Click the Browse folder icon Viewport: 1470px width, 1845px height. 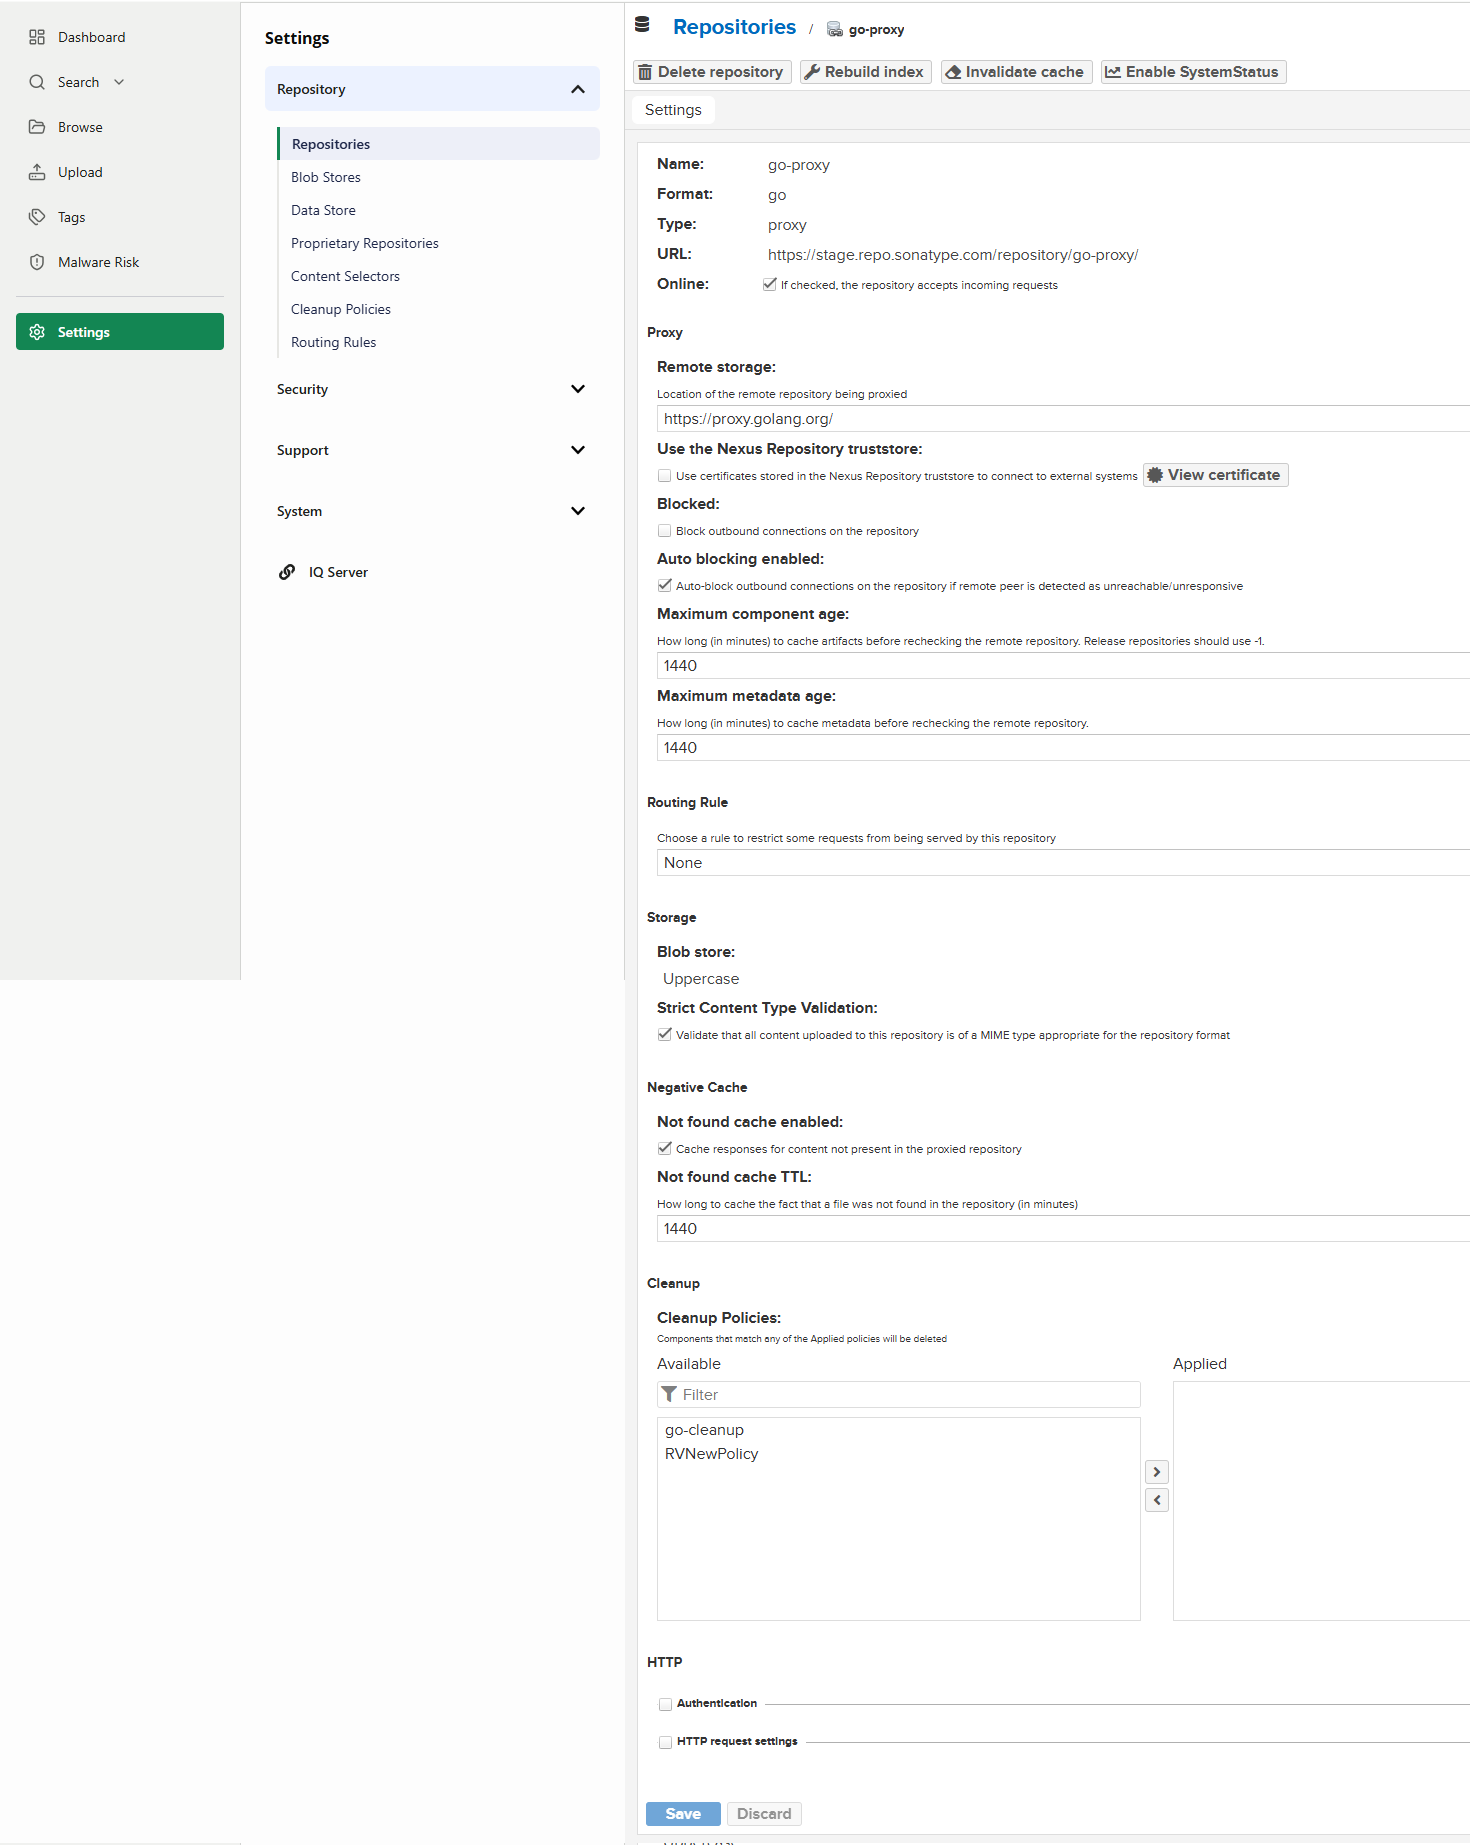click(37, 127)
